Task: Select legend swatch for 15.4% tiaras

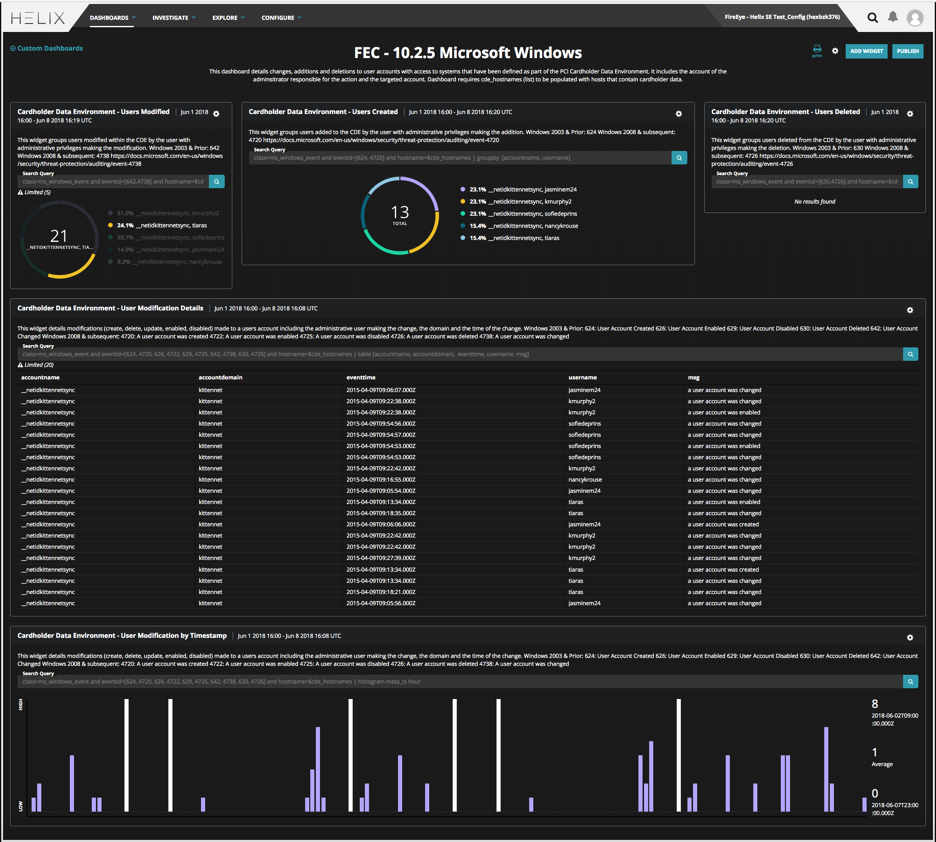Action: pos(463,238)
